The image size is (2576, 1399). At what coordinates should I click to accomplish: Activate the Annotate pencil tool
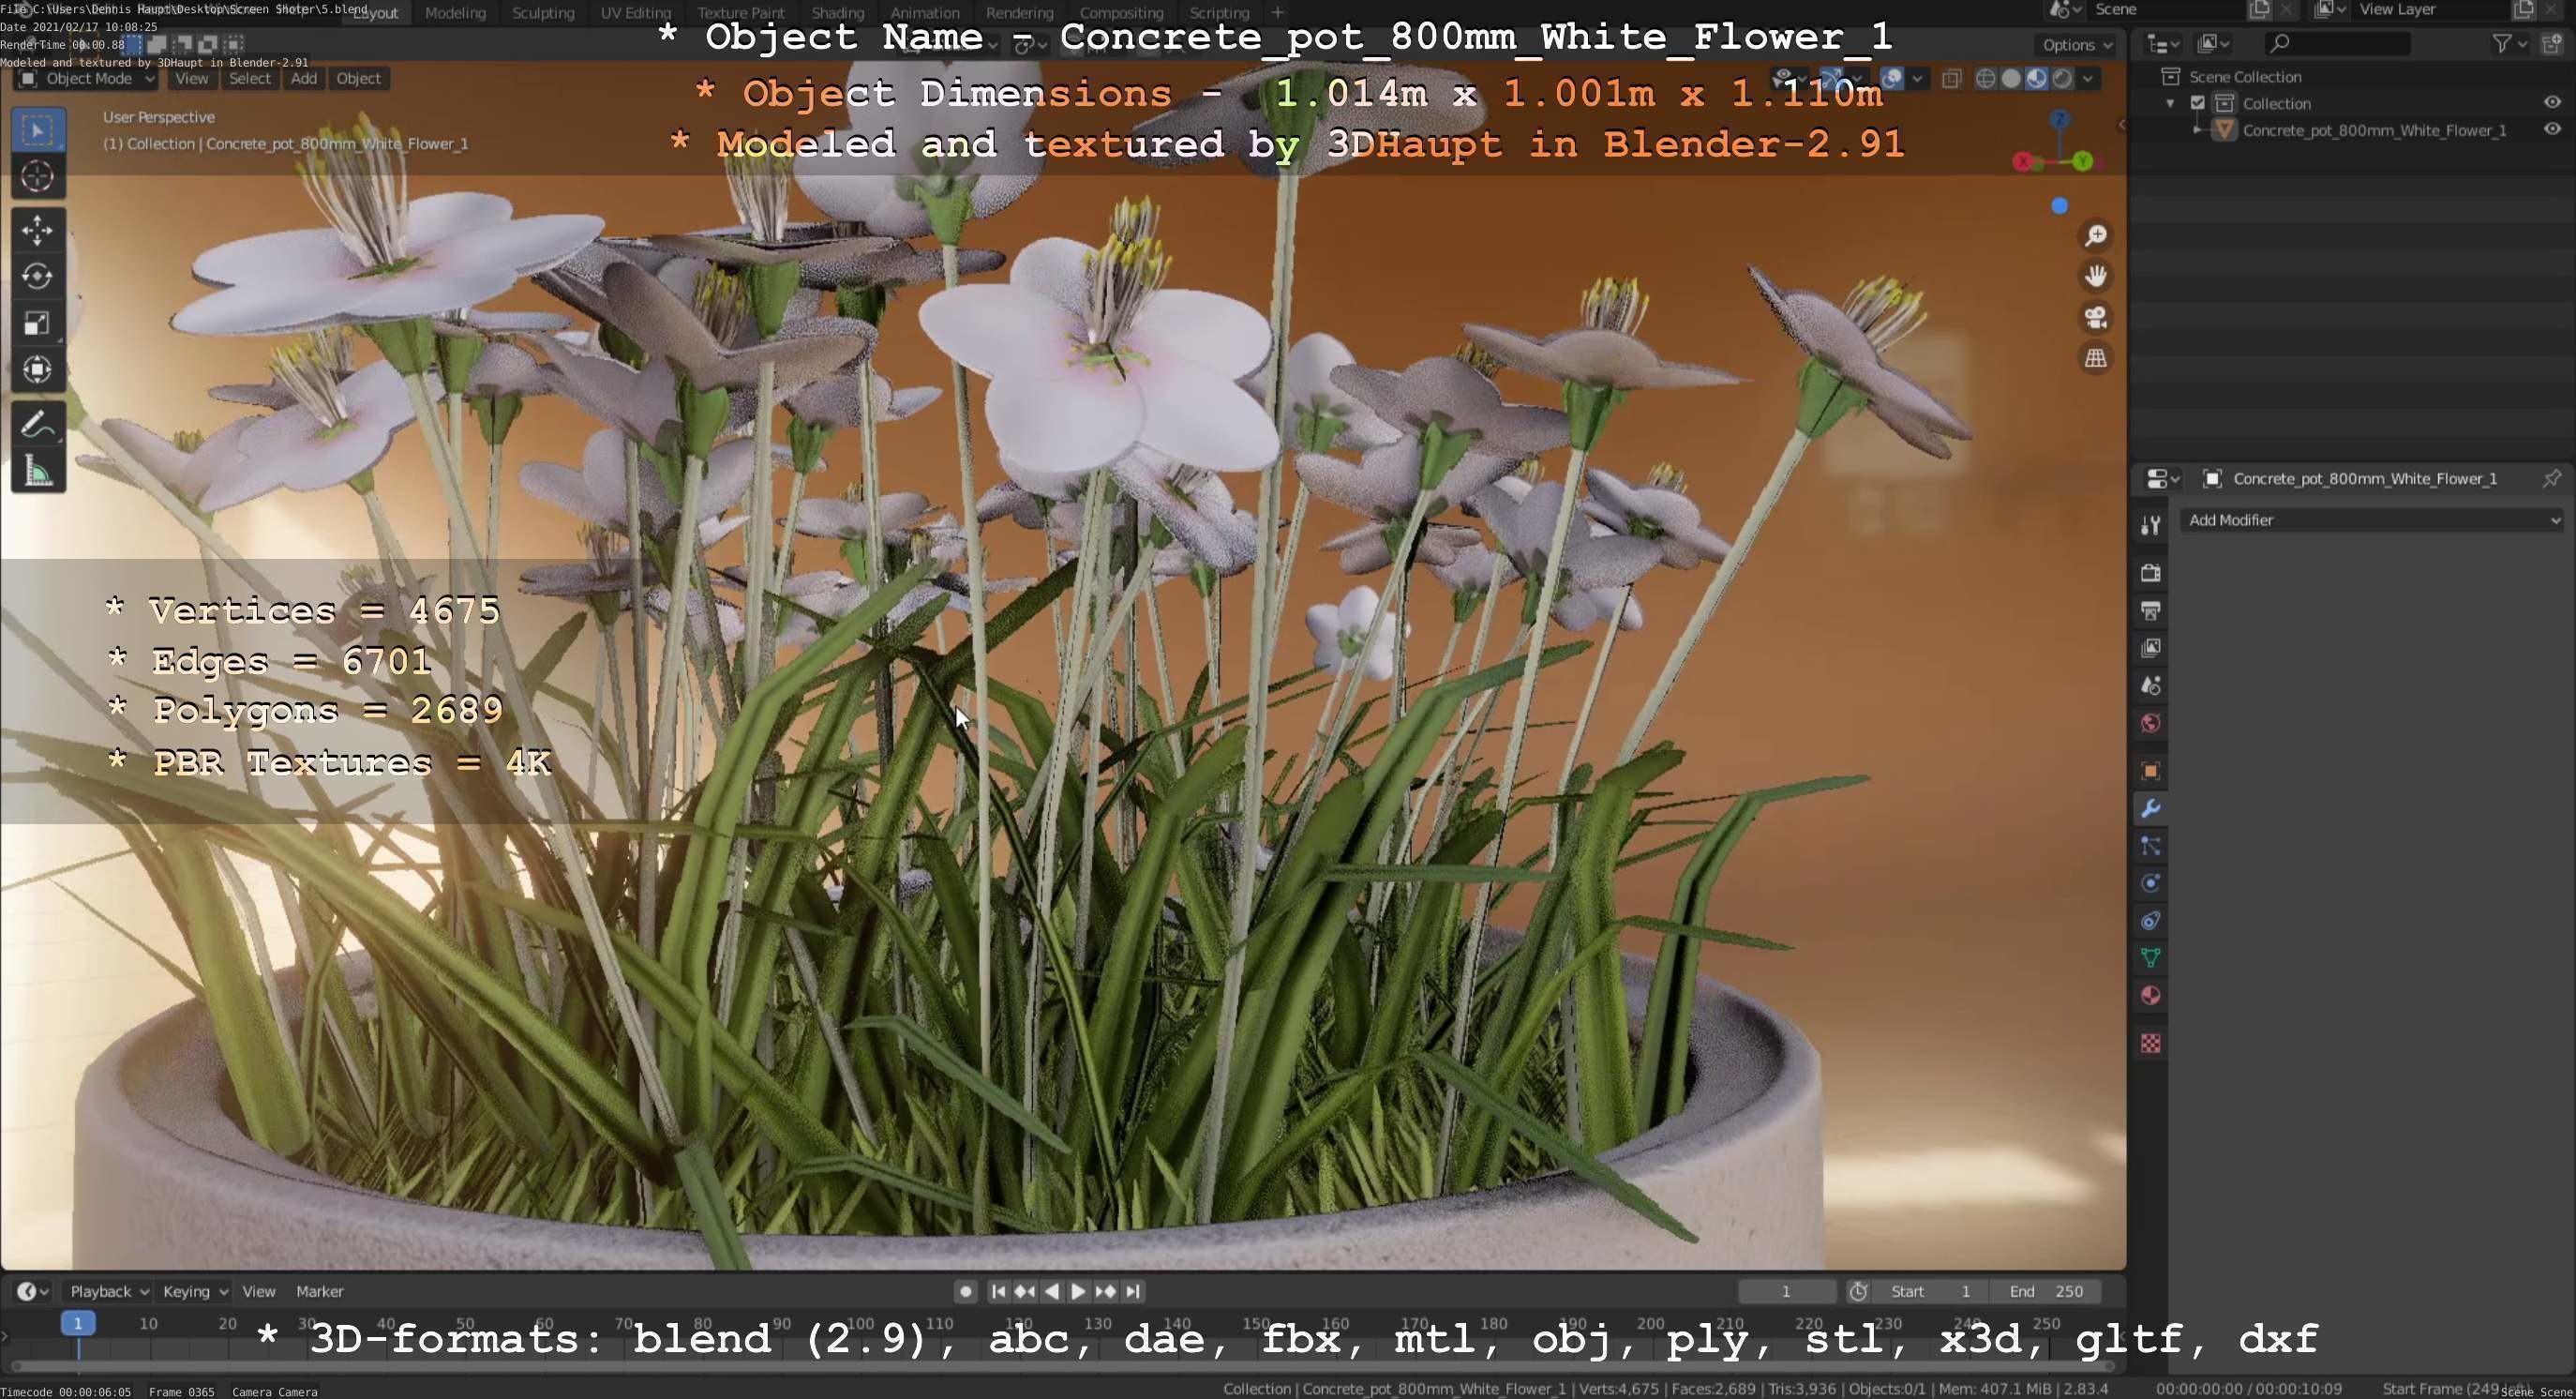[x=38, y=424]
